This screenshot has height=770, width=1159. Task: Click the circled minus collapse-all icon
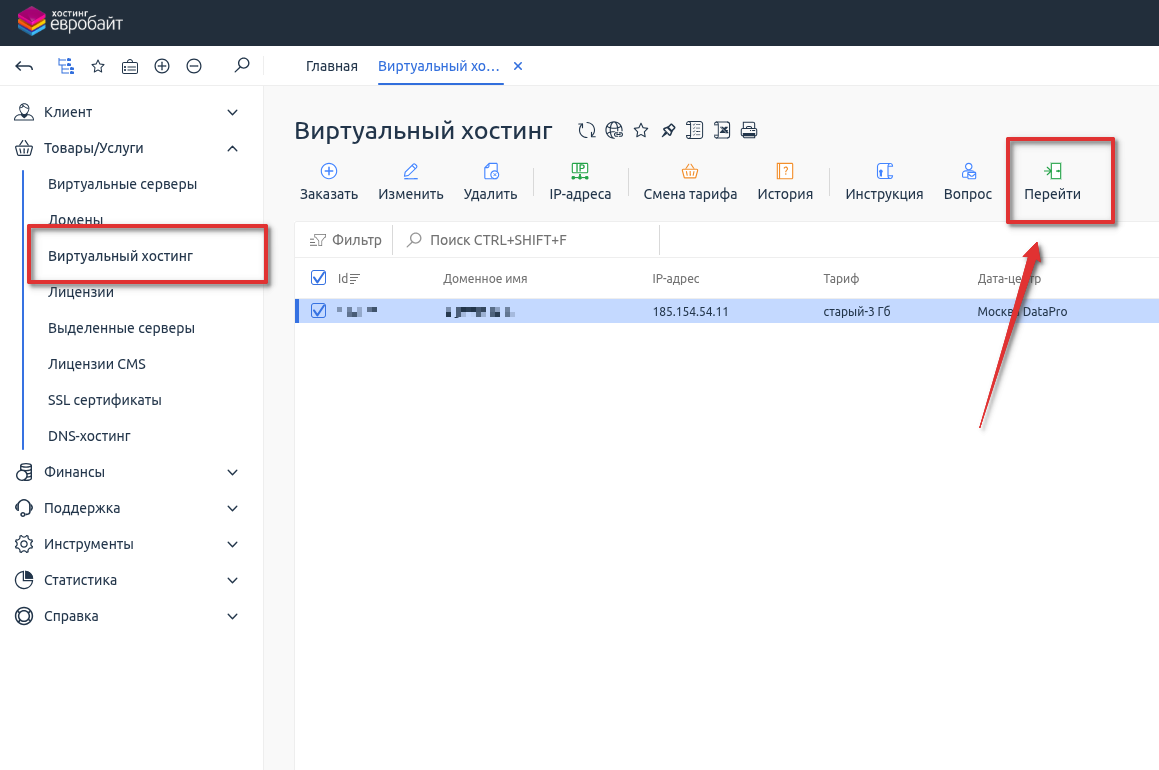[194, 67]
